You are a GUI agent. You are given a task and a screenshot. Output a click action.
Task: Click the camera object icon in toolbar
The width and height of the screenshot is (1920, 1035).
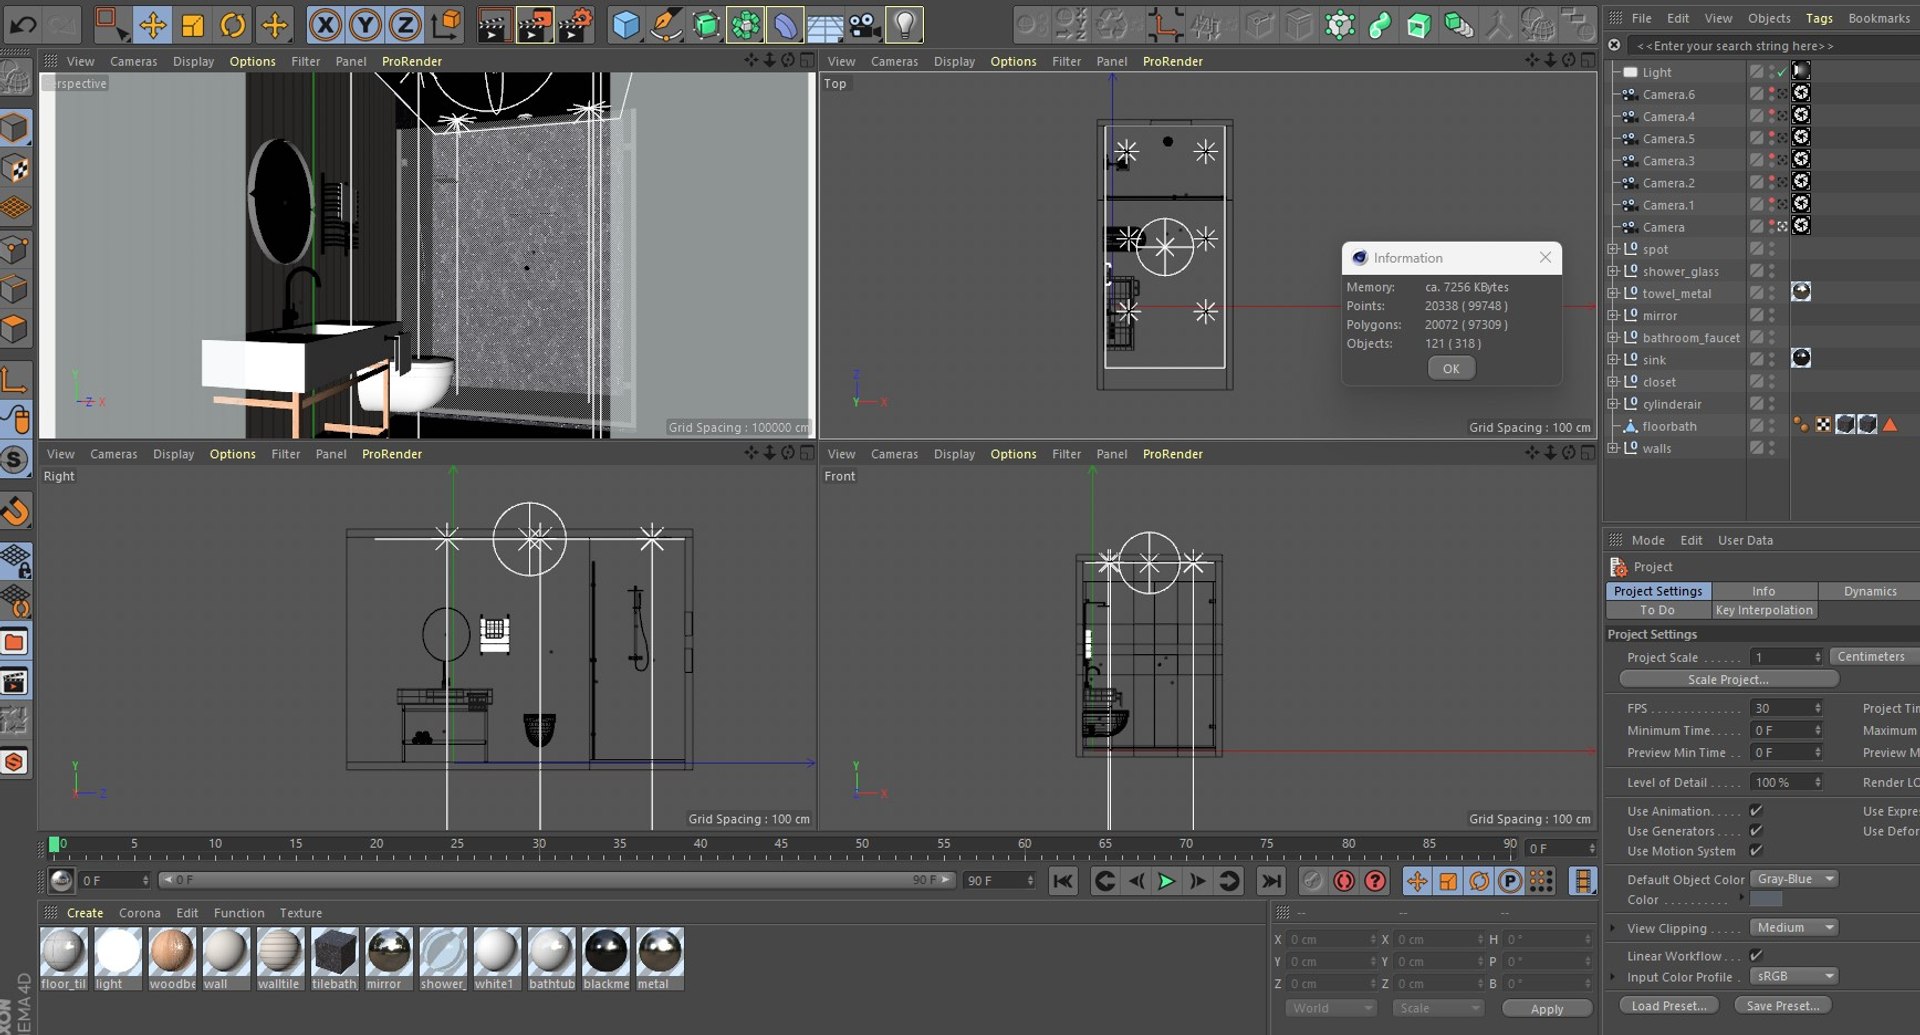(865, 25)
